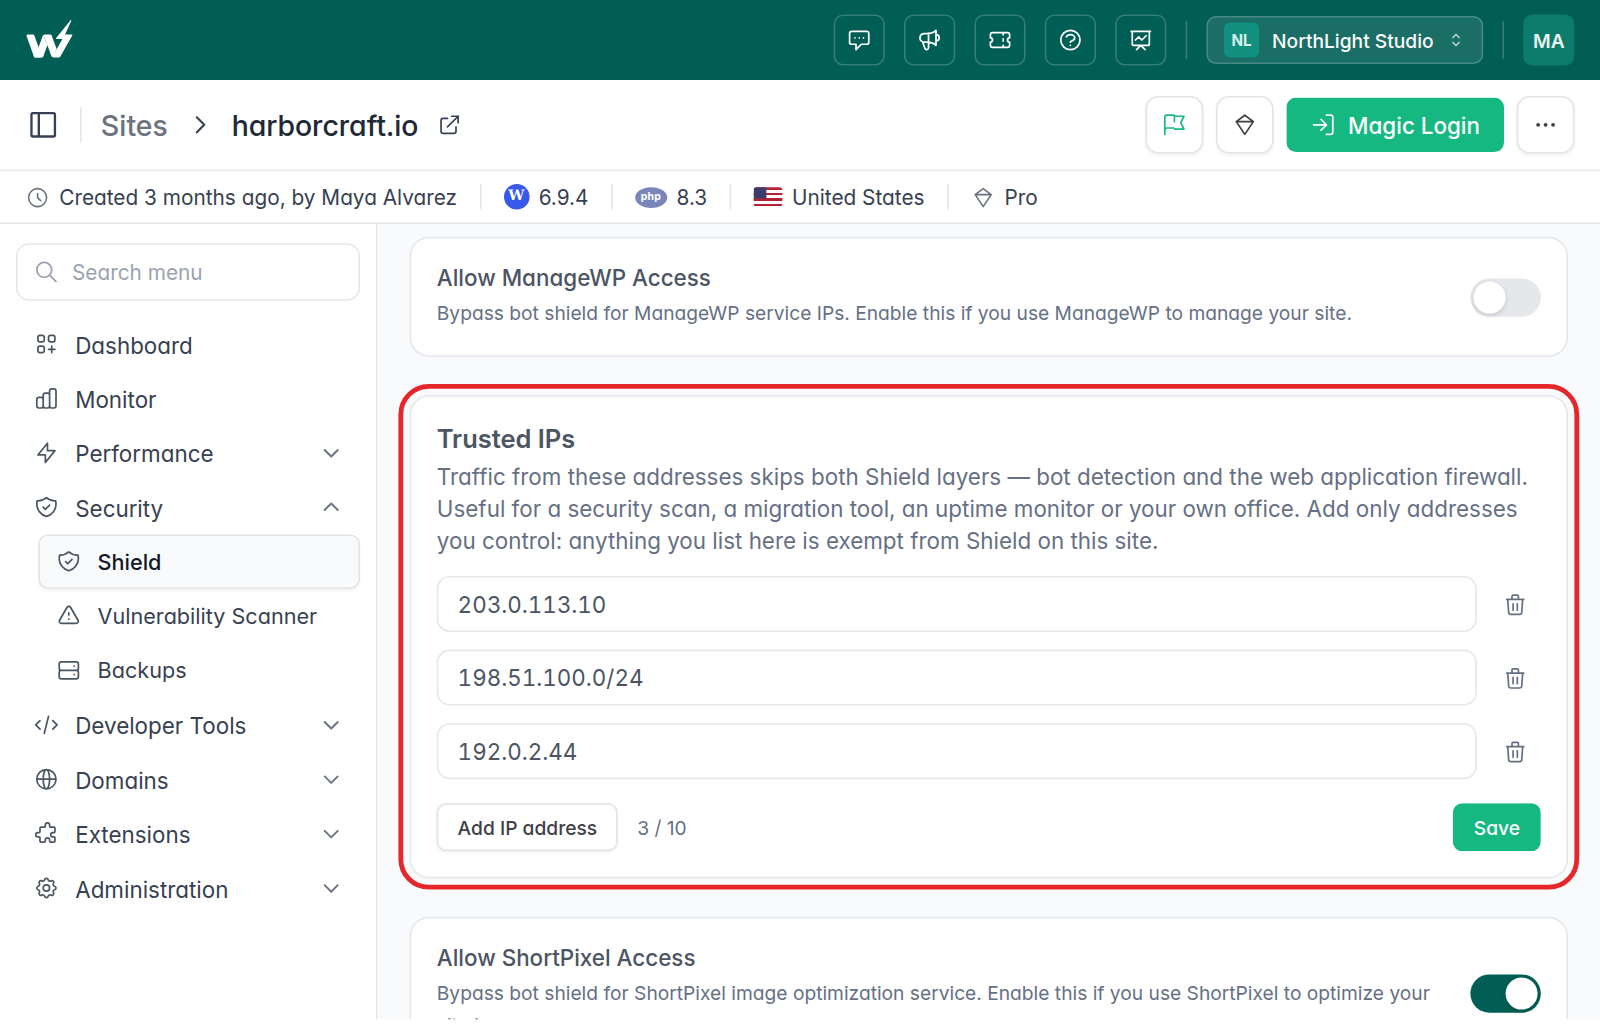The height and width of the screenshot is (1024, 1600).
Task: Click the 192.0.2.44 IP input field
Action: pyautogui.click(x=956, y=752)
